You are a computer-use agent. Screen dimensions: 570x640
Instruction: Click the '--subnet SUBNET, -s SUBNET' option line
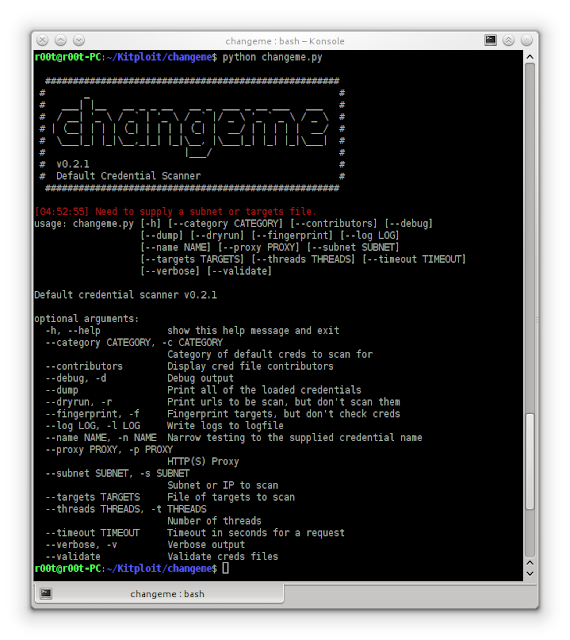point(117,473)
